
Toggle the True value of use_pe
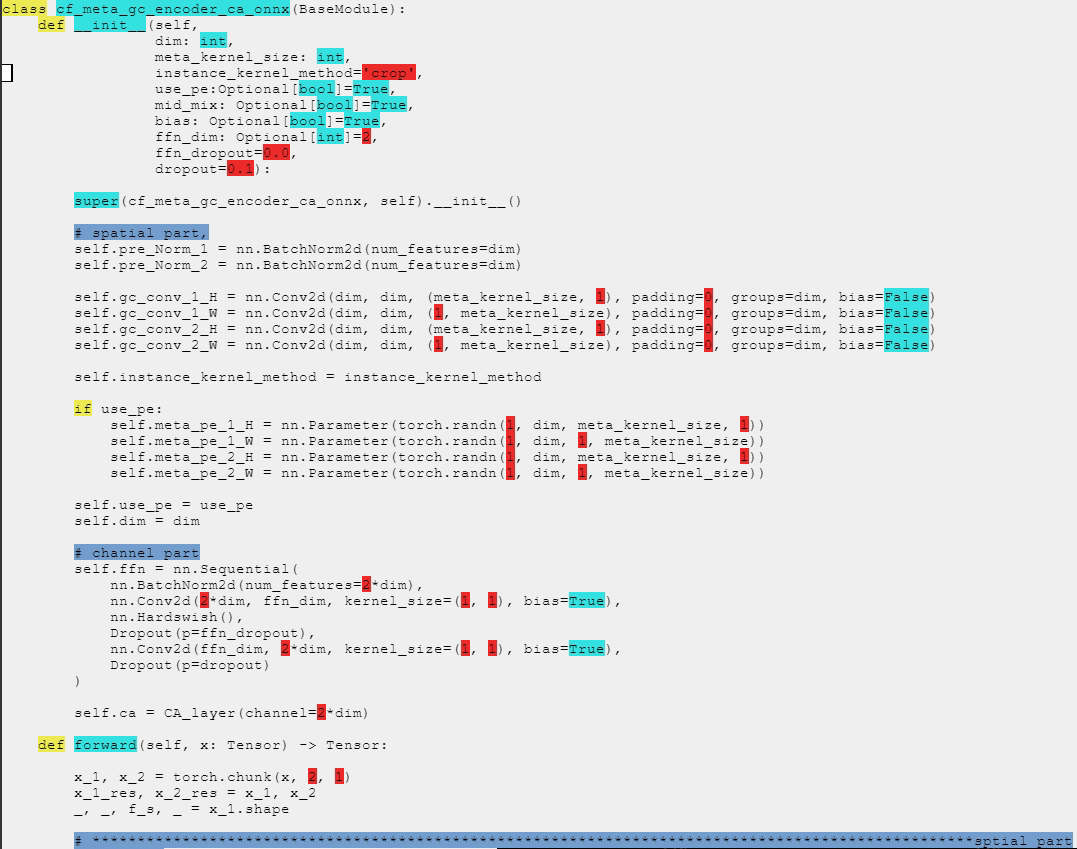click(x=372, y=88)
